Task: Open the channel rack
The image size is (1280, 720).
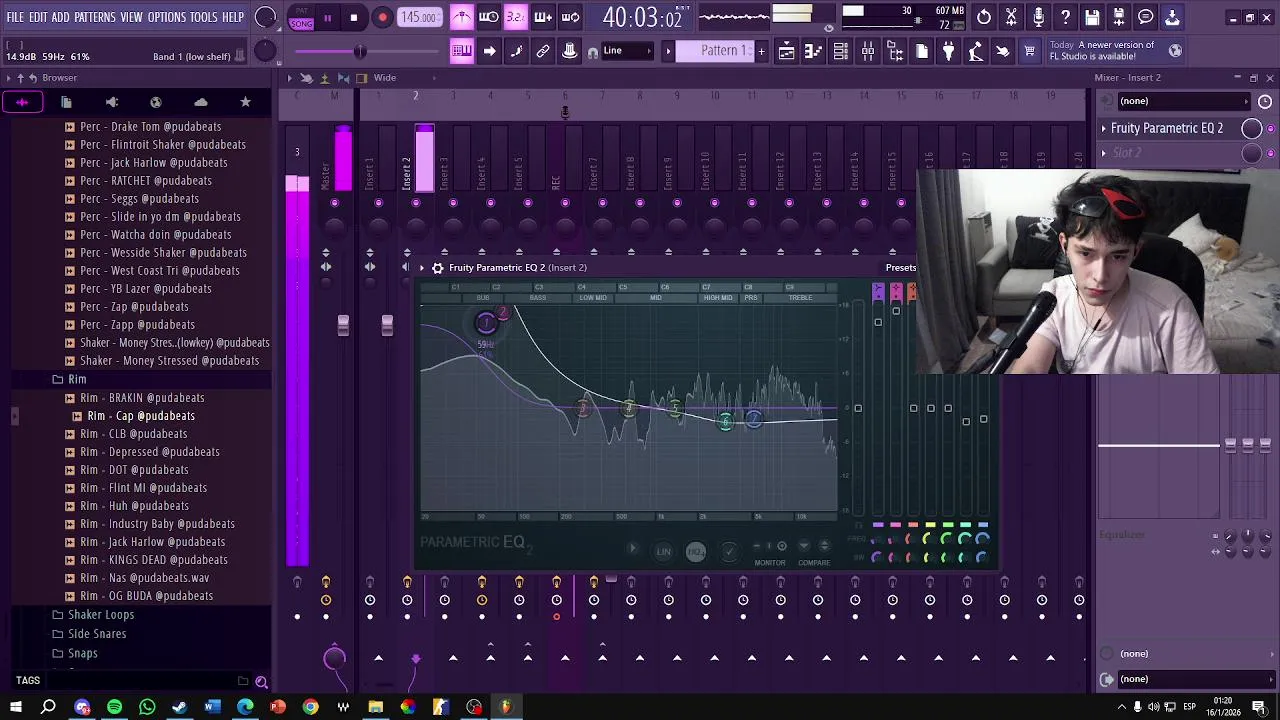Action: click(x=841, y=51)
